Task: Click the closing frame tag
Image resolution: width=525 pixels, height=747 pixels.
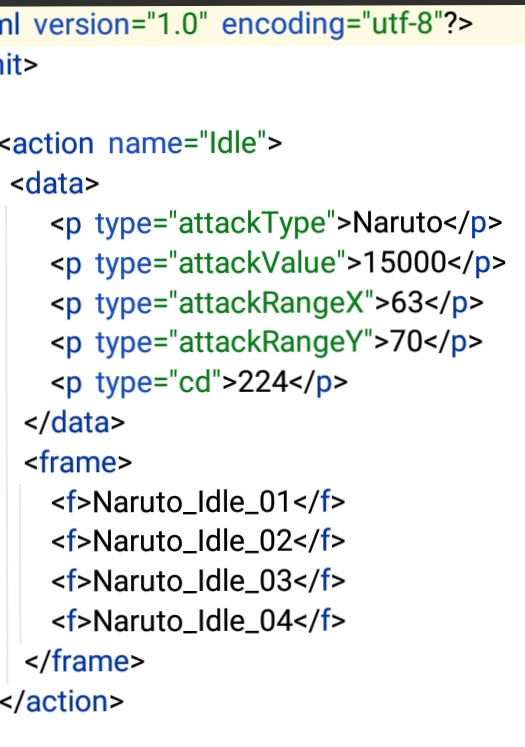Action: (x=84, y=661)
